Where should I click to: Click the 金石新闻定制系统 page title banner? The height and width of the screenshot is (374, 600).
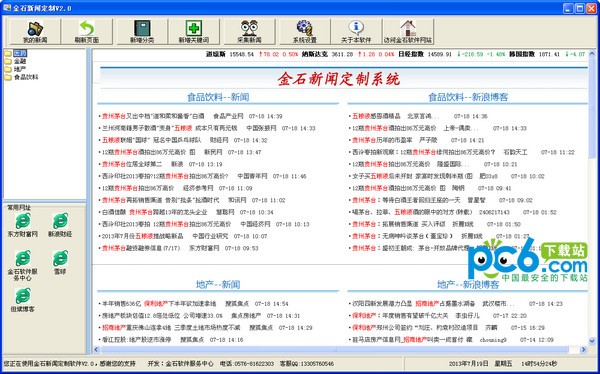click(339, 78)
